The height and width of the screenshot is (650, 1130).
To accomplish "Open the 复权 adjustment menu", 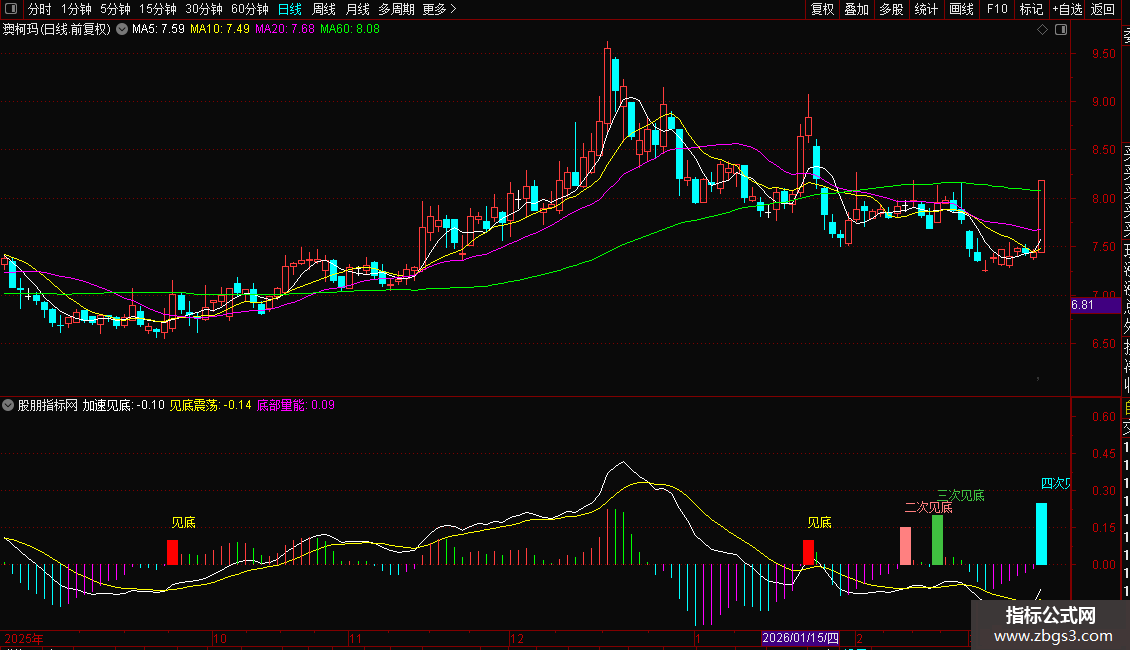I will click(x=822, y=9).
